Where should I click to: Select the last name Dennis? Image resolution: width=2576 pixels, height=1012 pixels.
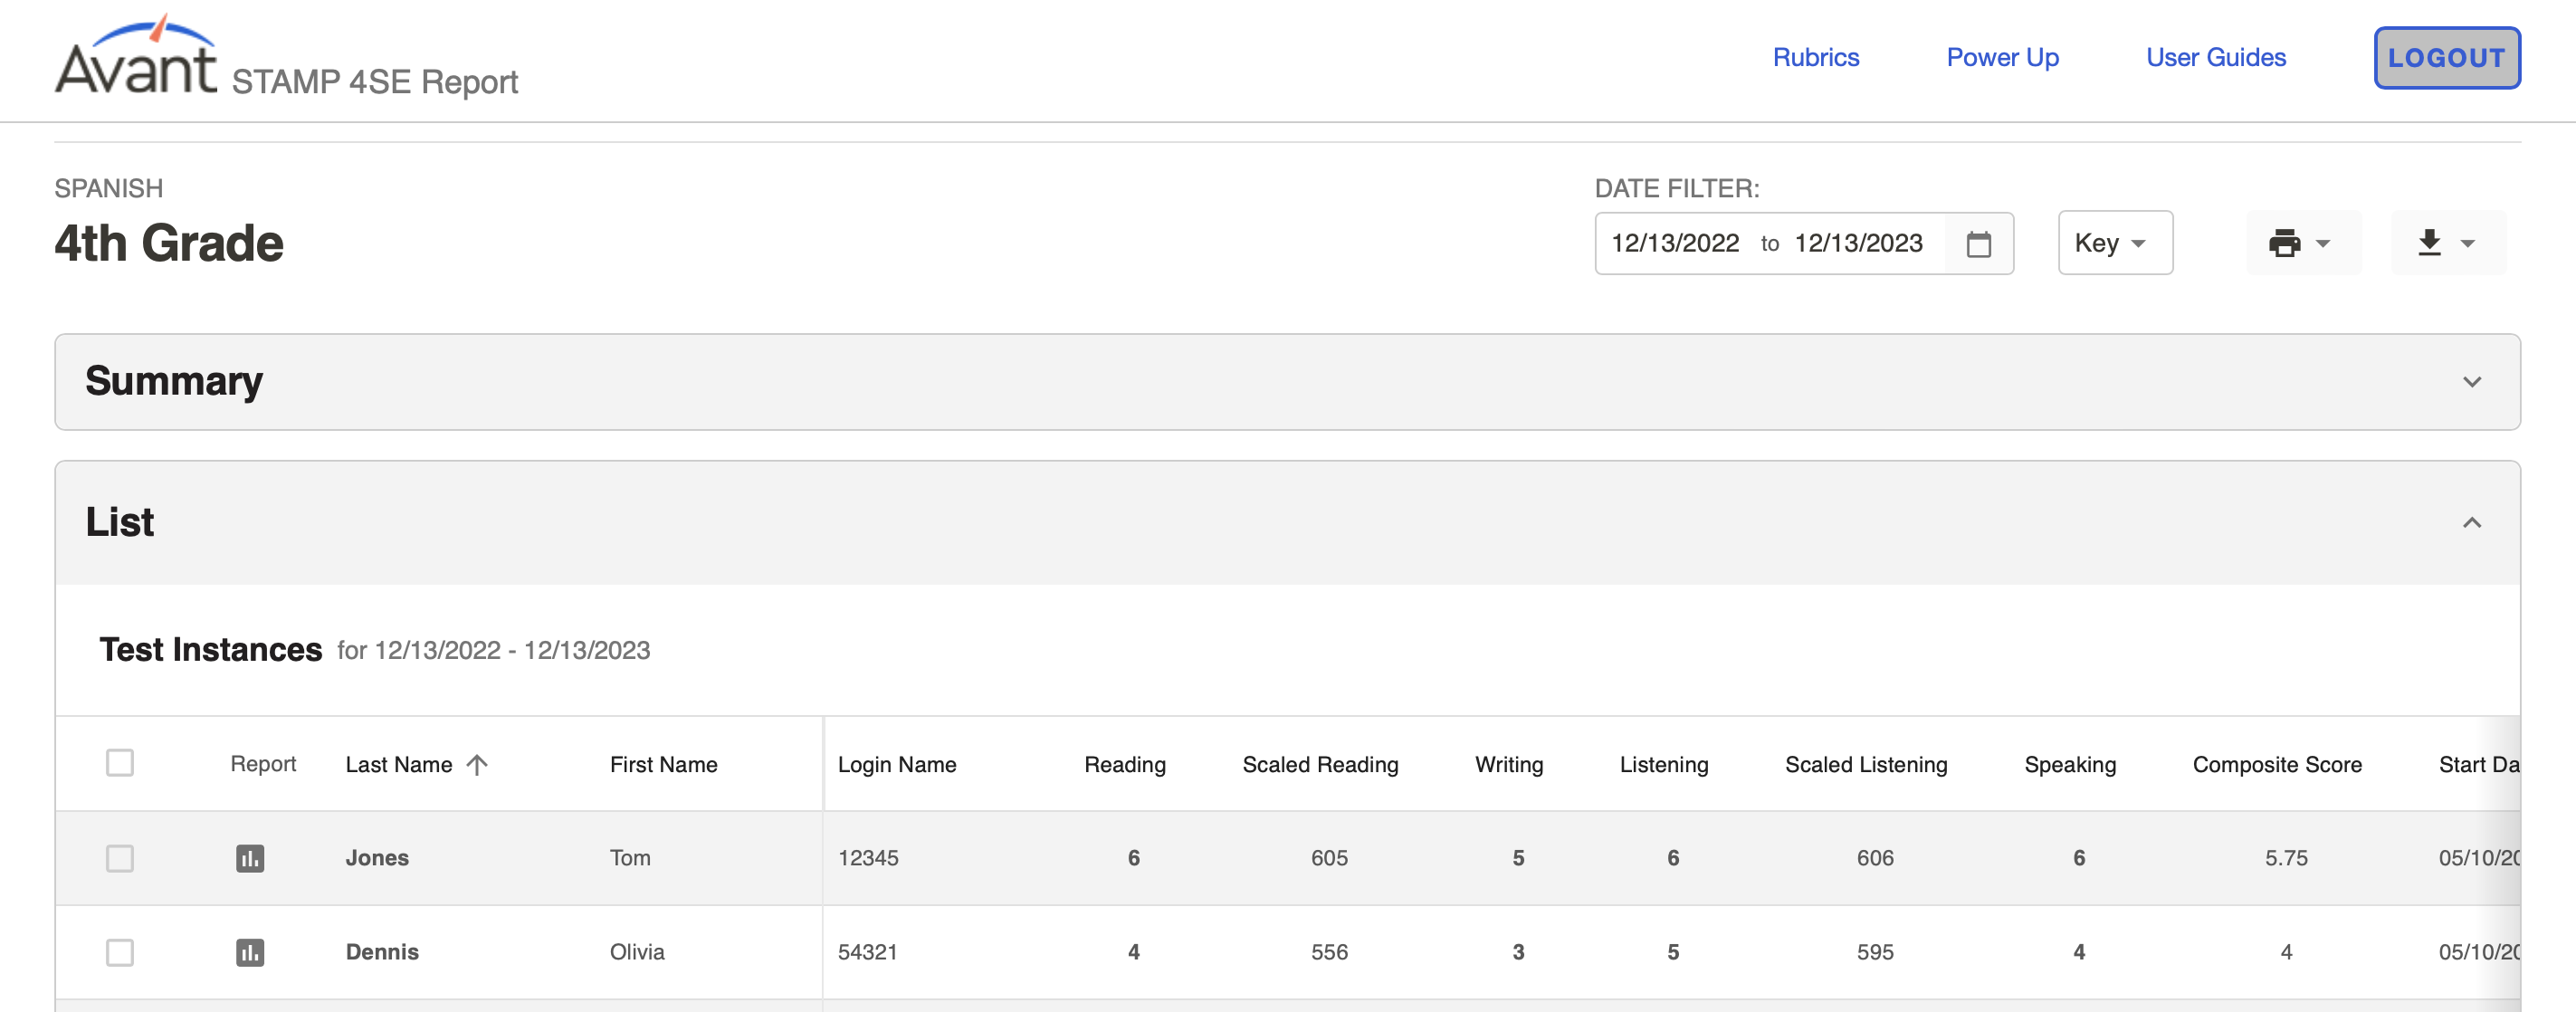pos(382,952)
